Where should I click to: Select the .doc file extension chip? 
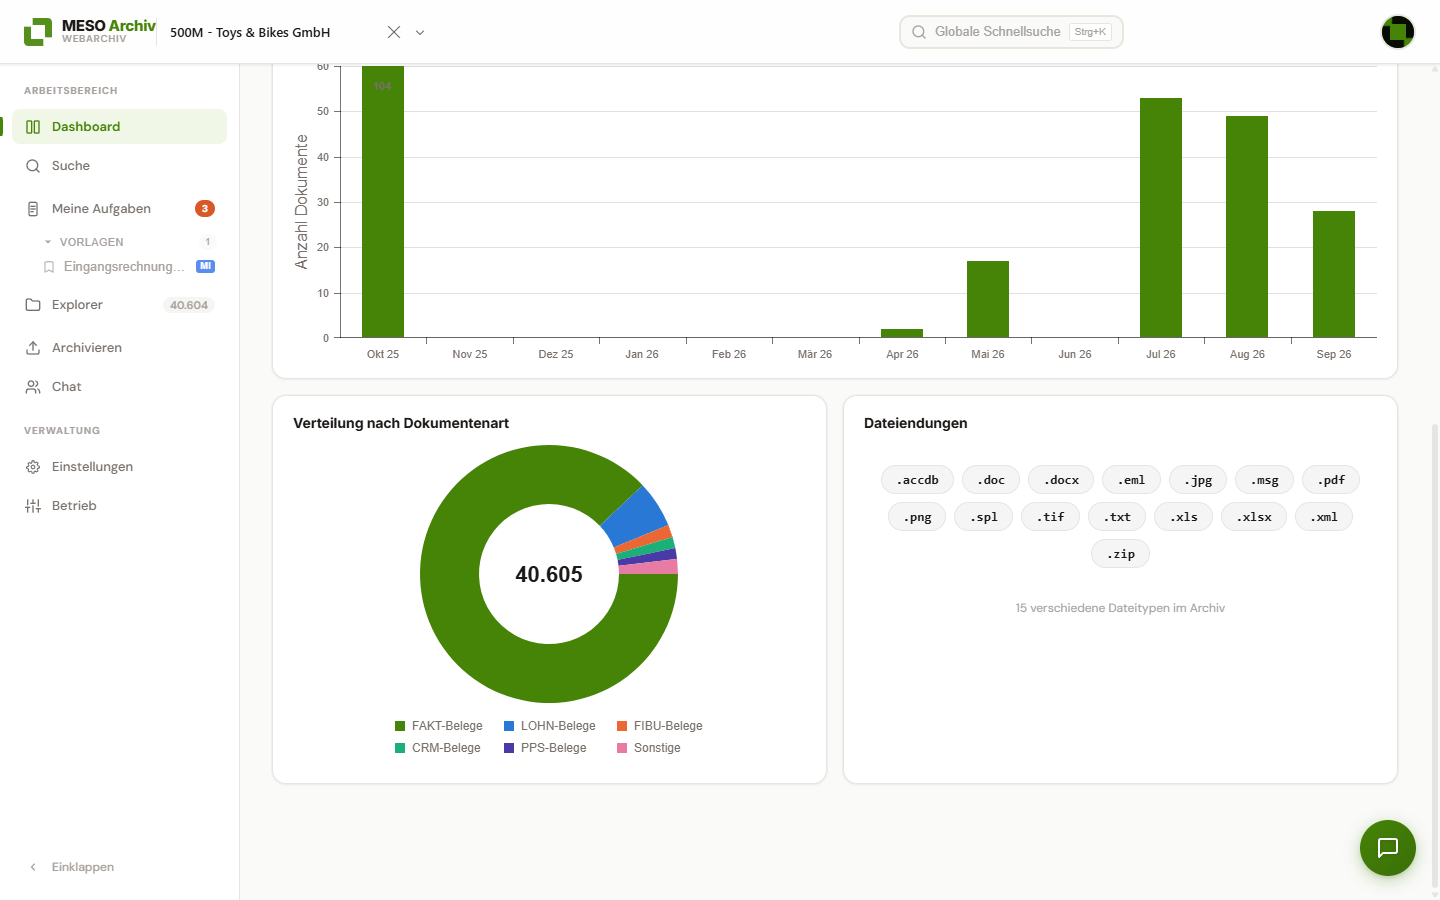[991, 480]
